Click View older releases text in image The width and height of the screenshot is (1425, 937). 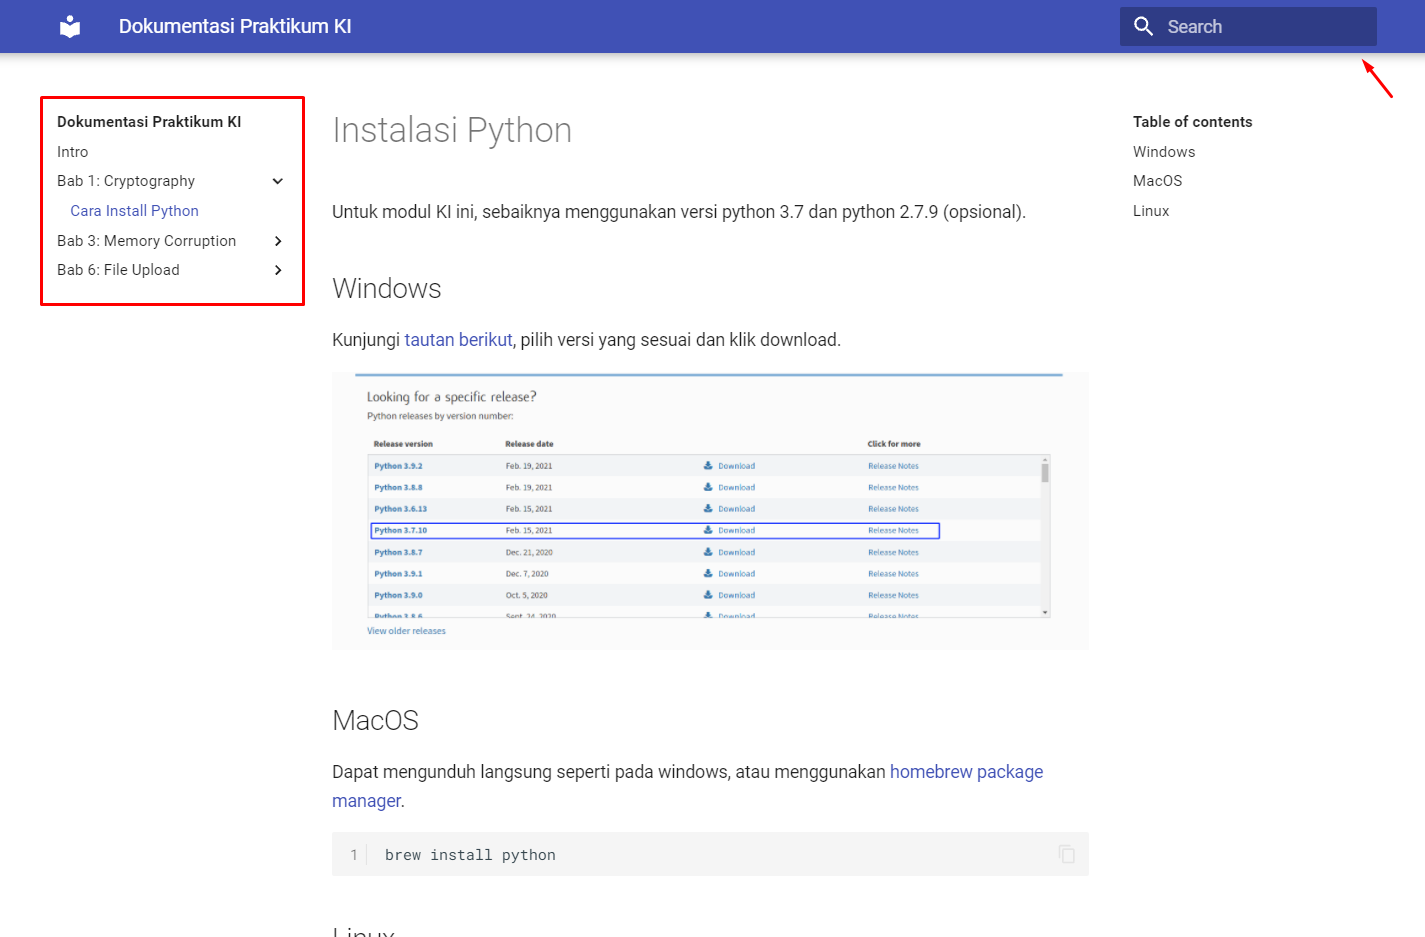(406, 631)
